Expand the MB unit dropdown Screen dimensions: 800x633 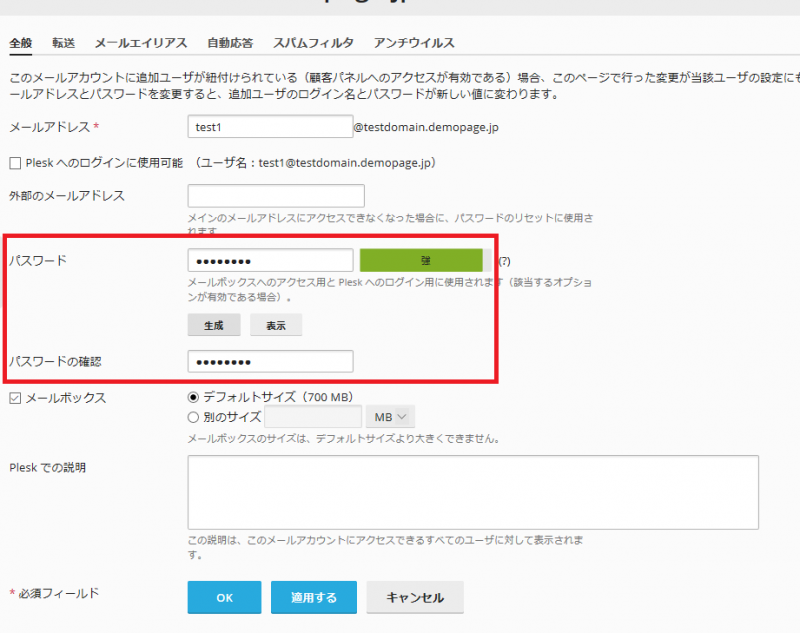(391, 417)
